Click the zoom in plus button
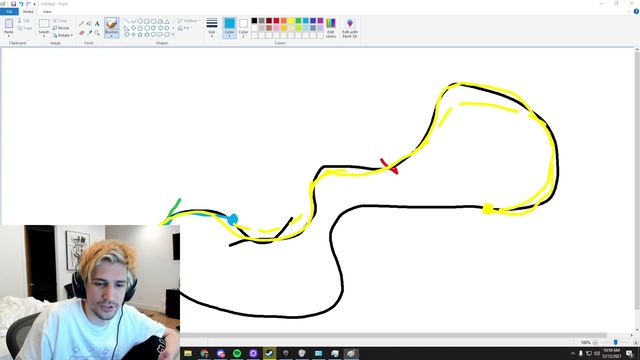The width and height of the screenshot is (640, 360). click(x=636, y=342)
